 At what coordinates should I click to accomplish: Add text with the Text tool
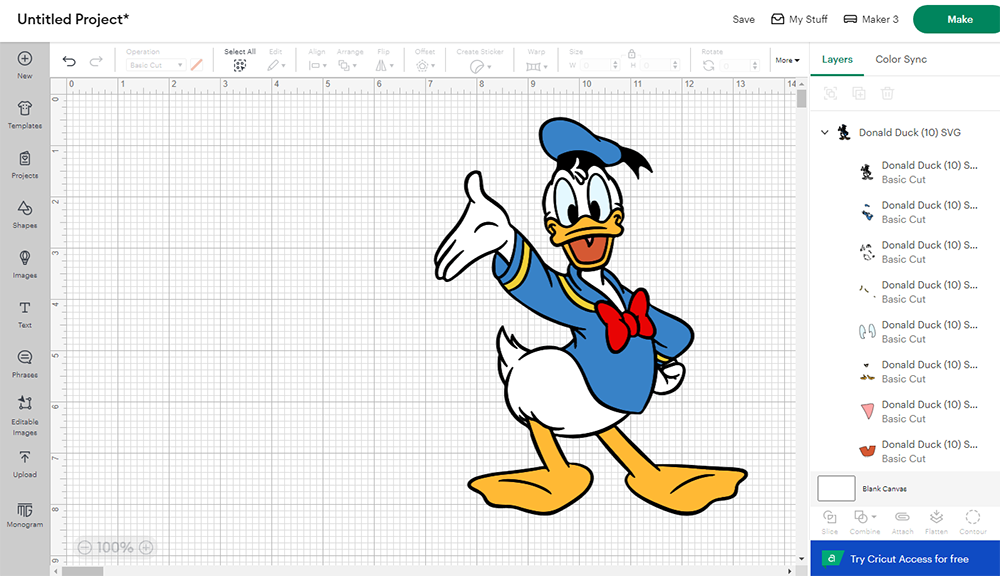(x=25, y=313)
